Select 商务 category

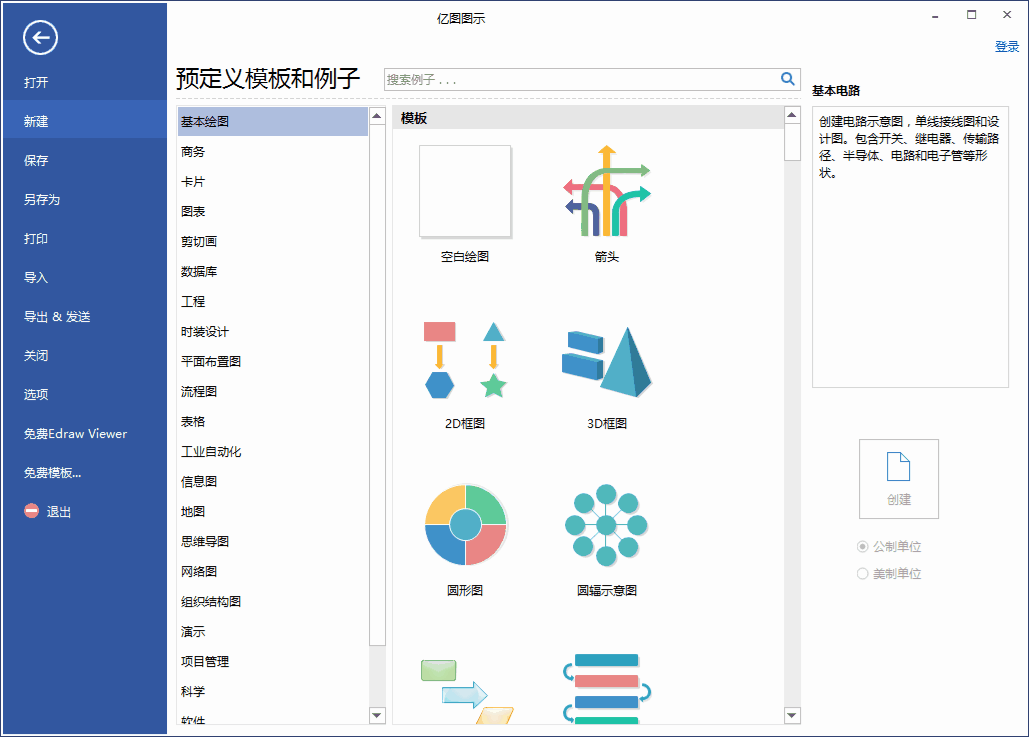(x=272, y=152)
